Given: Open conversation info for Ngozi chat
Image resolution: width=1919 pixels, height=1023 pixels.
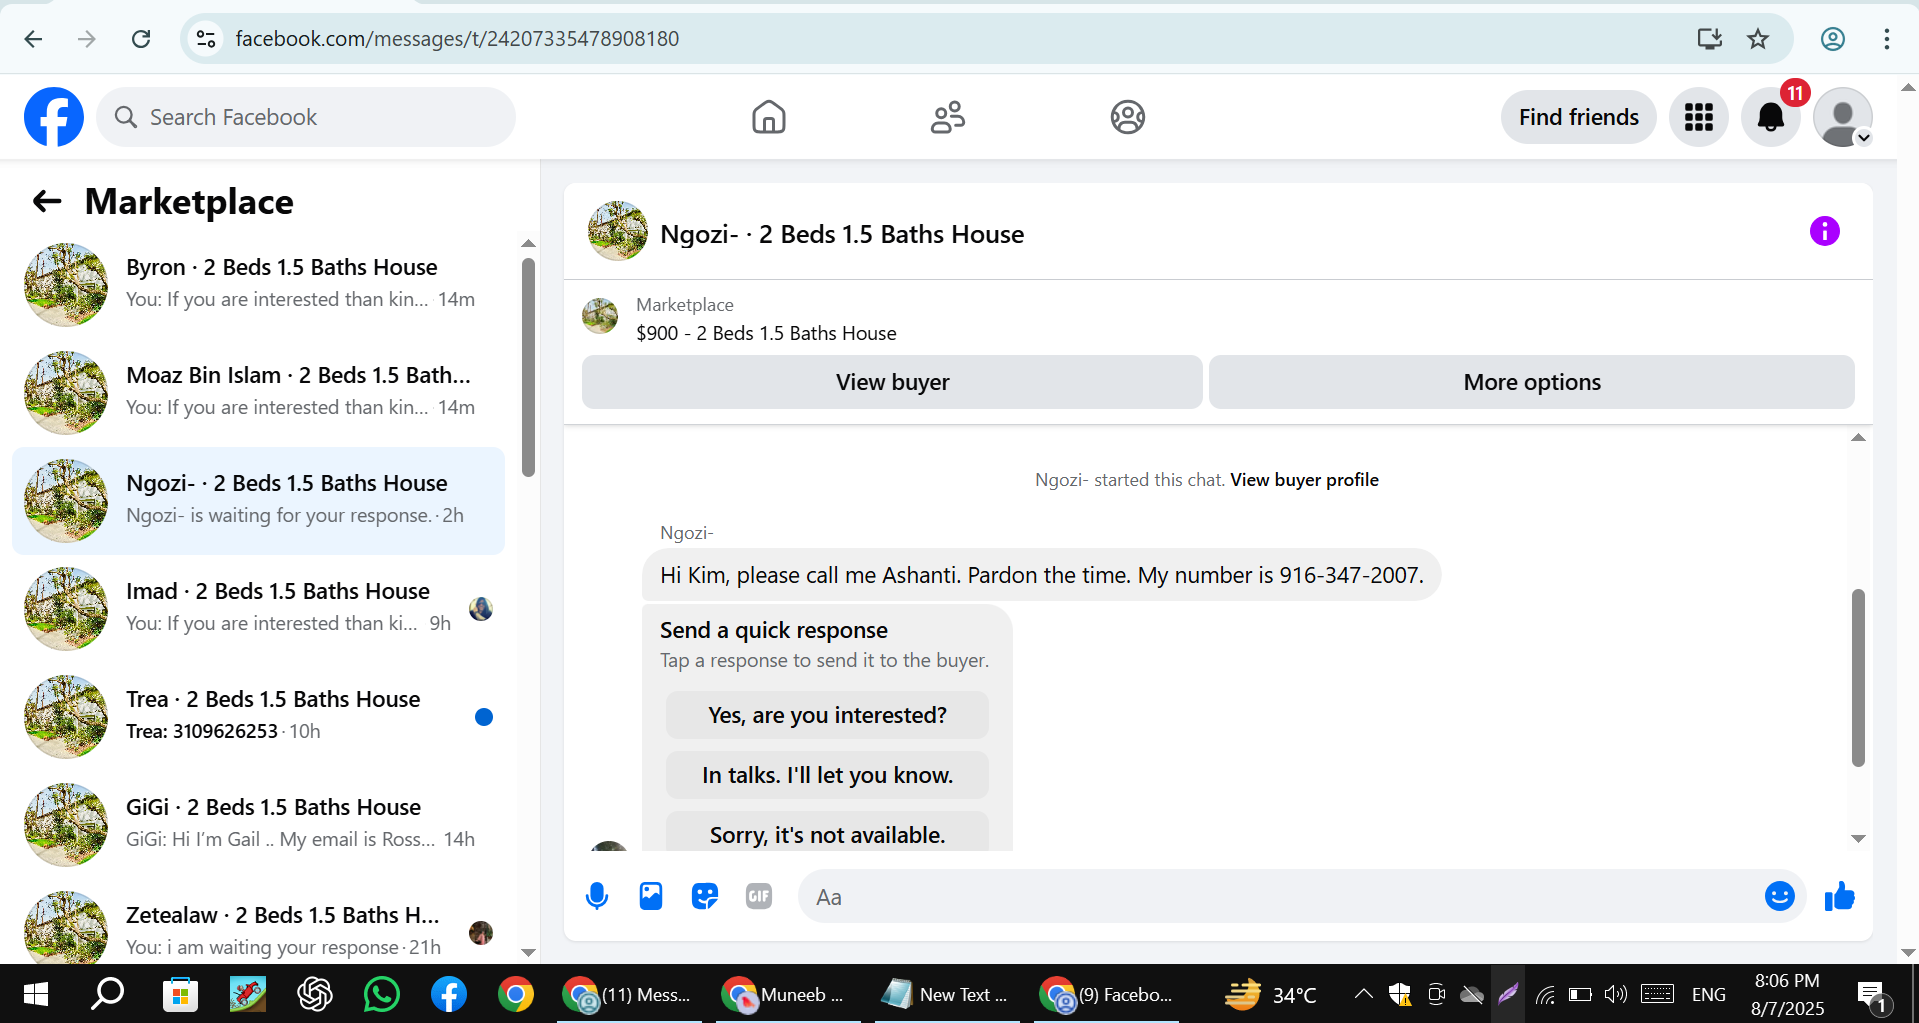Looking at the screenshot, I should click(1824, 231).
